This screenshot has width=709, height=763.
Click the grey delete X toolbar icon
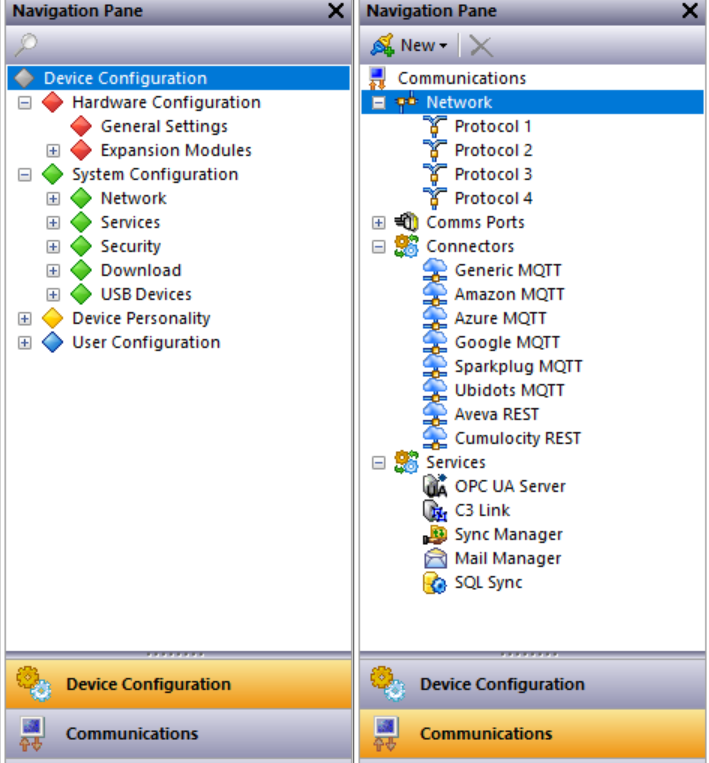tap(481, 45)
